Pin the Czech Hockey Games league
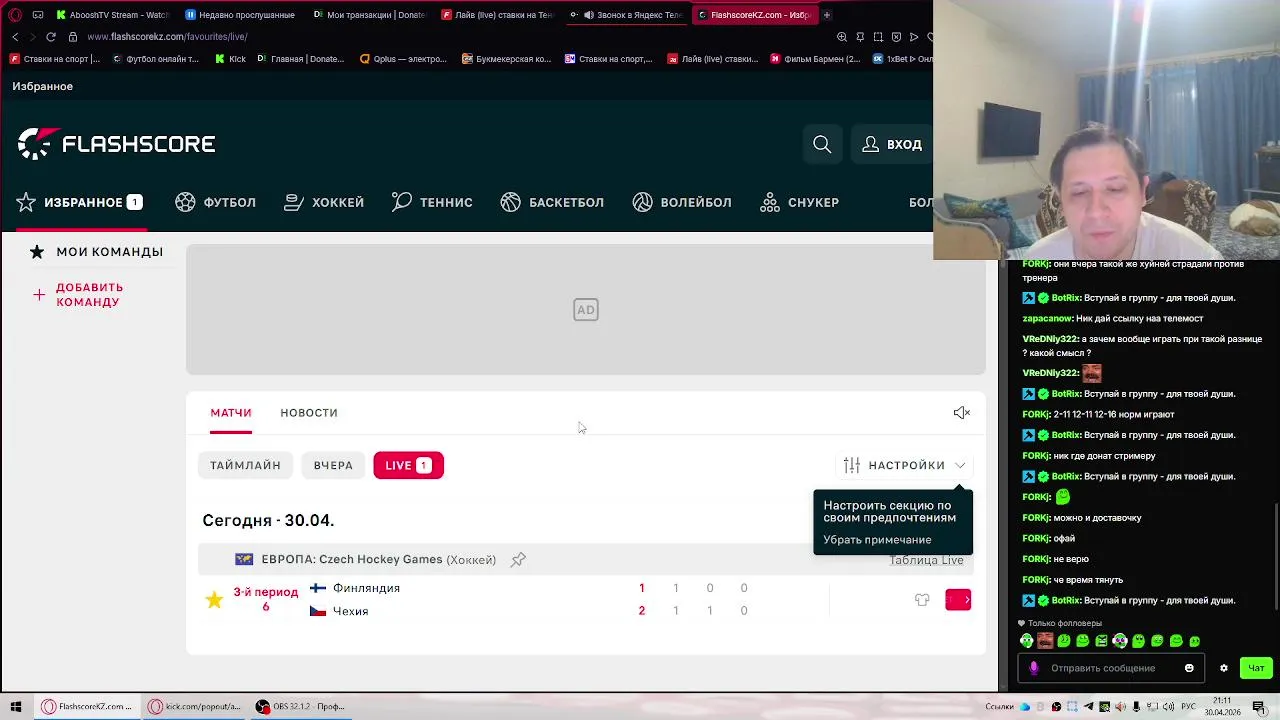 coord(518,560)
